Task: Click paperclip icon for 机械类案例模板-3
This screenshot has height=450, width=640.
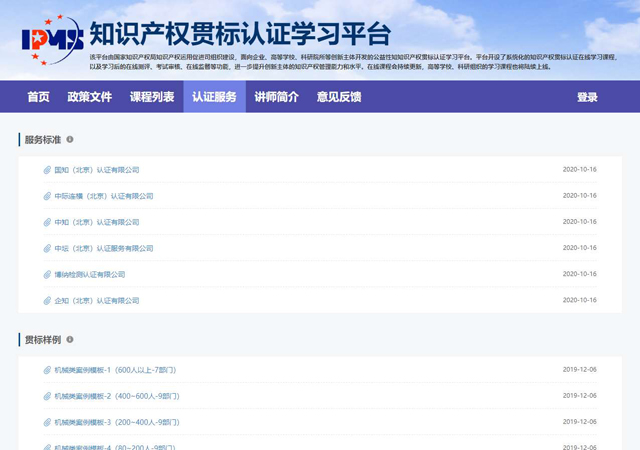Action: click(47, 422)
